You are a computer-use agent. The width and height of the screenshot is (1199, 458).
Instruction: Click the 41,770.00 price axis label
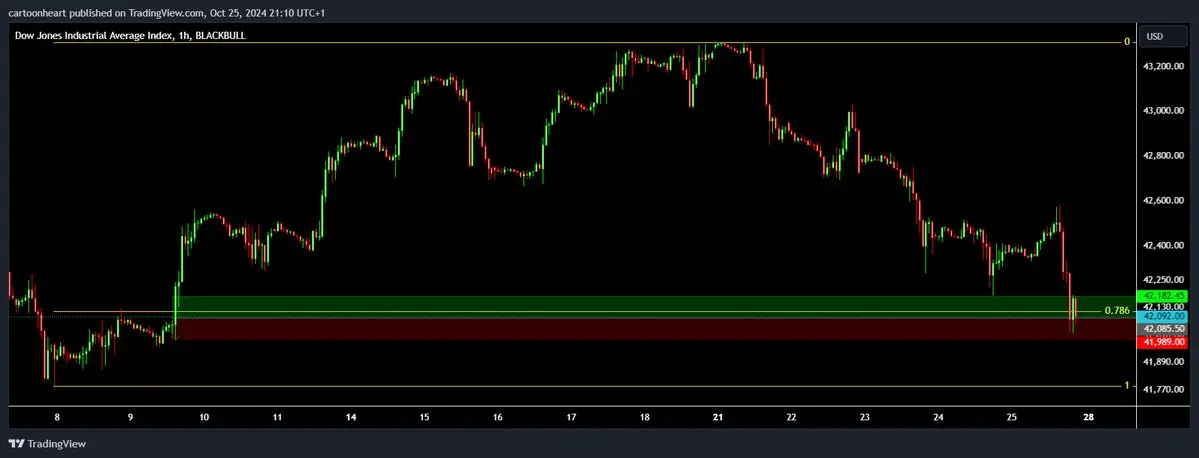point(1164,389)
